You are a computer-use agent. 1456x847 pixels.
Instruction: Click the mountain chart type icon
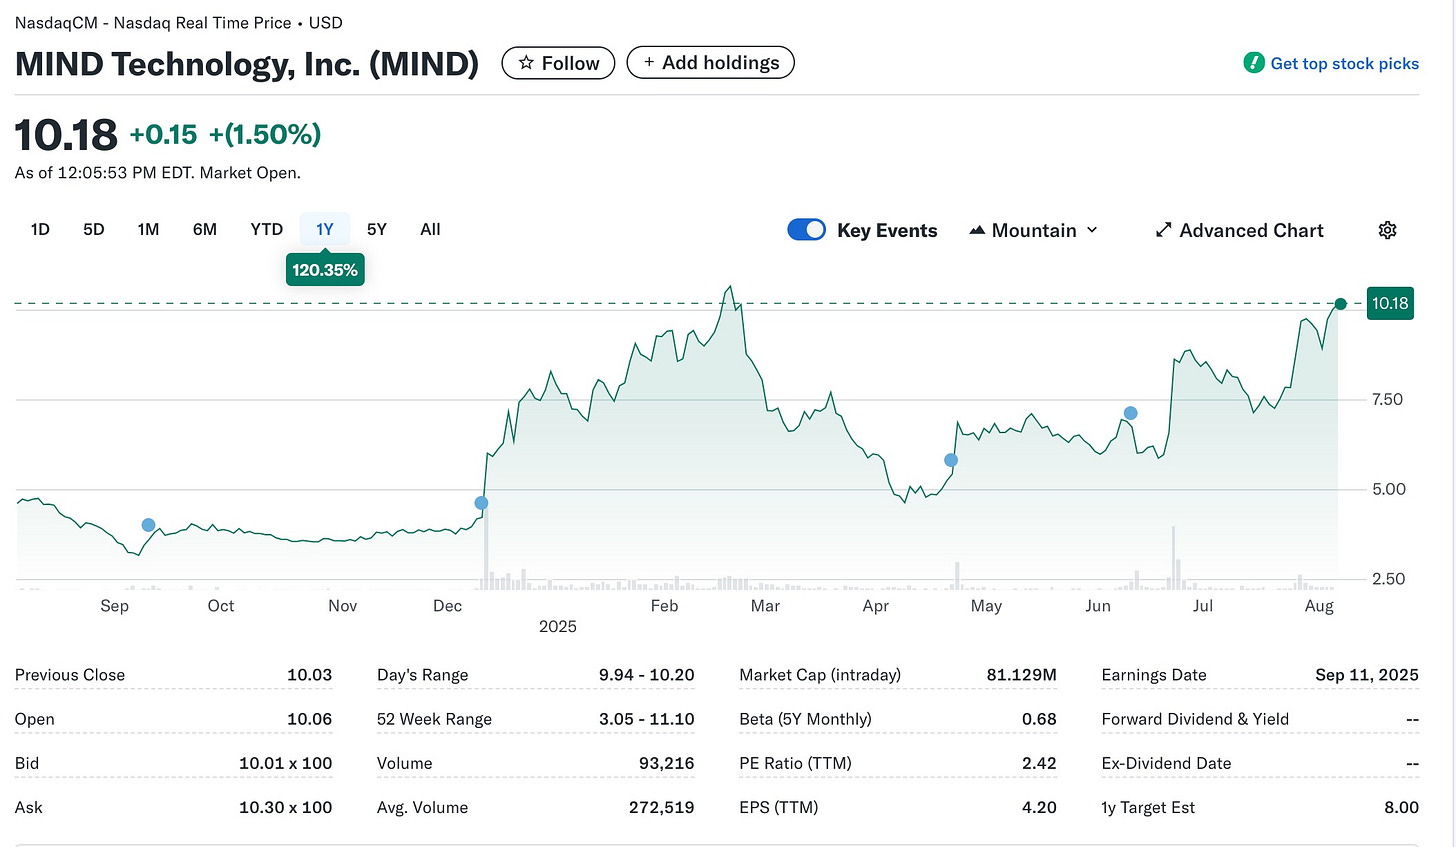pos(977,230)
